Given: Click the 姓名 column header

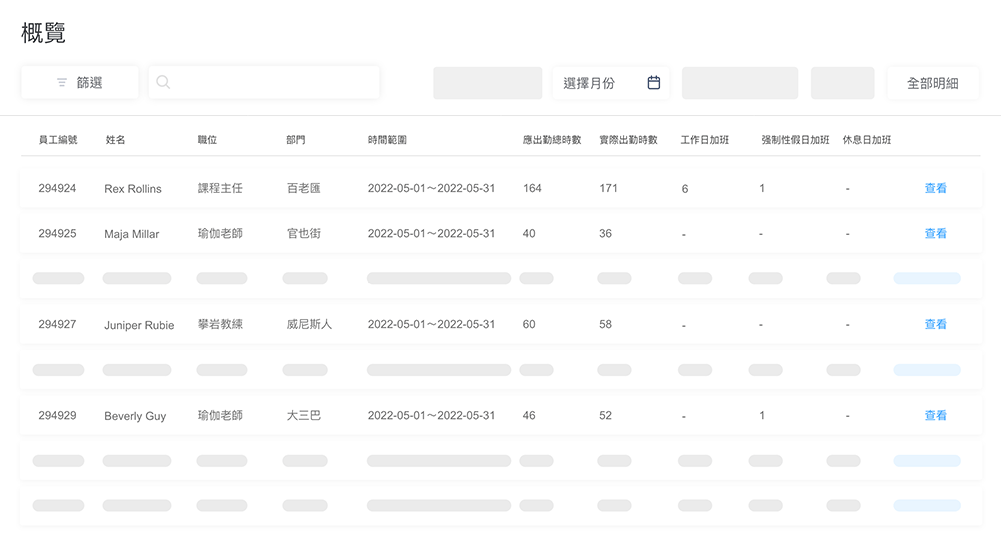Looking at the screenshot, I should (116, 140).
